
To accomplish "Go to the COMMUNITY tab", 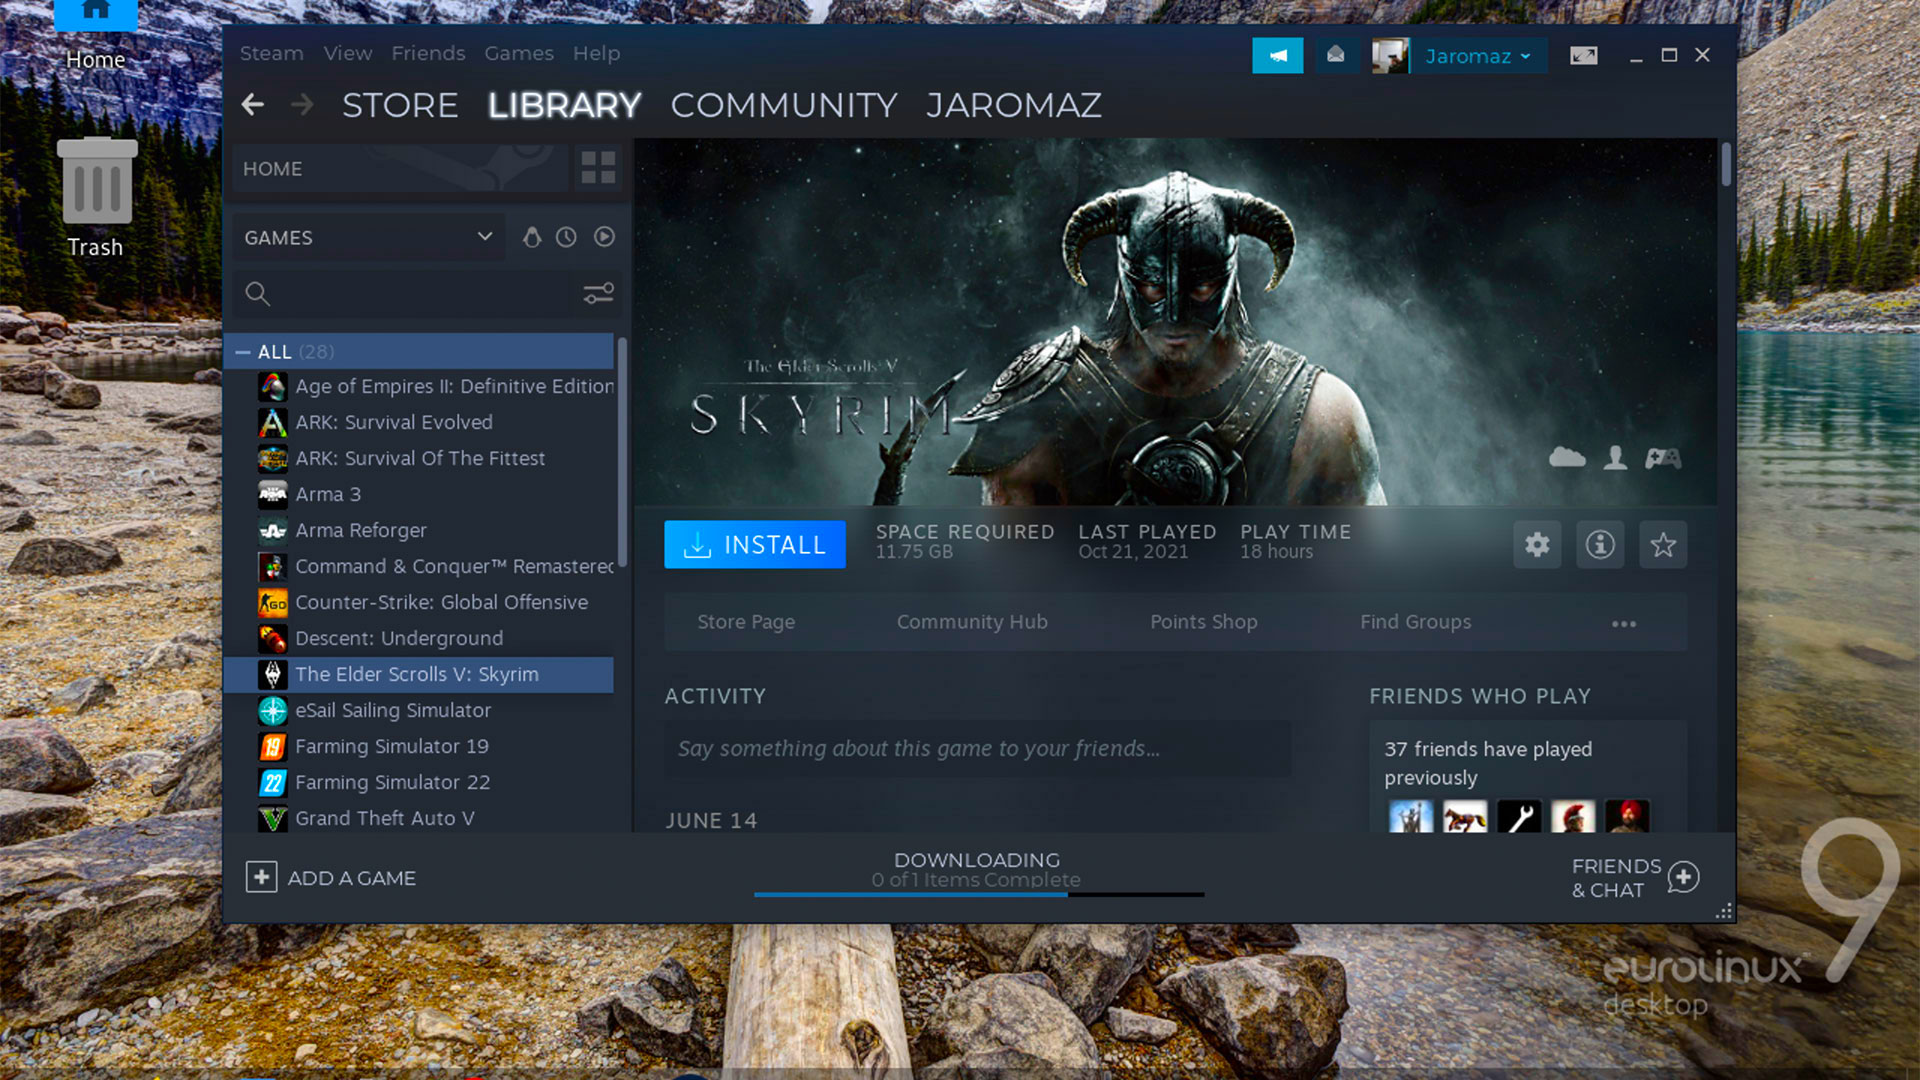I will [784, 105].
